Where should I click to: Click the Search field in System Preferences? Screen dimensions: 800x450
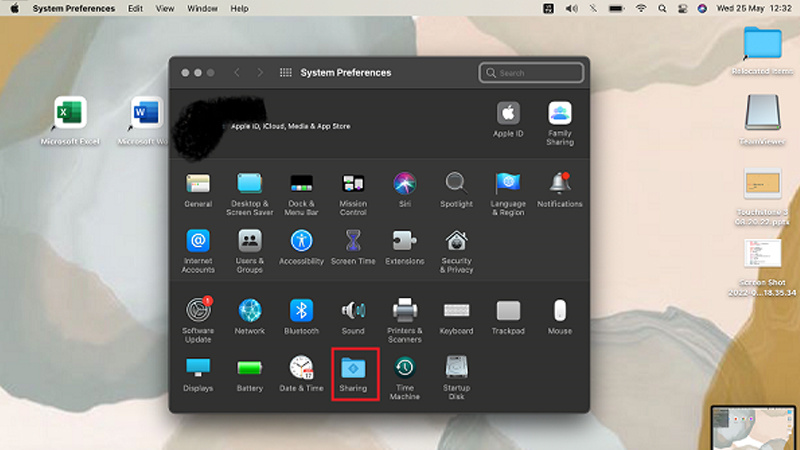coord(531,73)
